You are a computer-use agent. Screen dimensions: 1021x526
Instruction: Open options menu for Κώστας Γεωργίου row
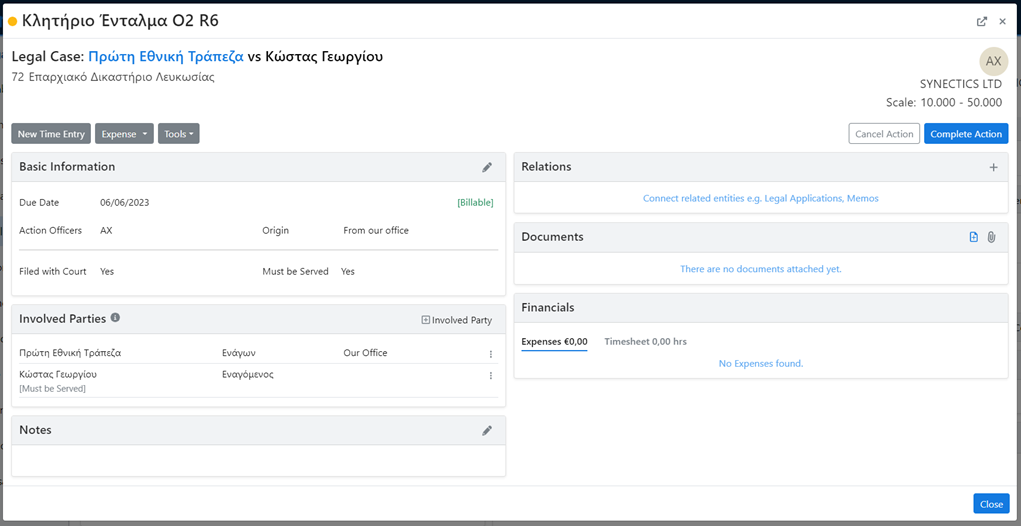click(x=490, y=376)
